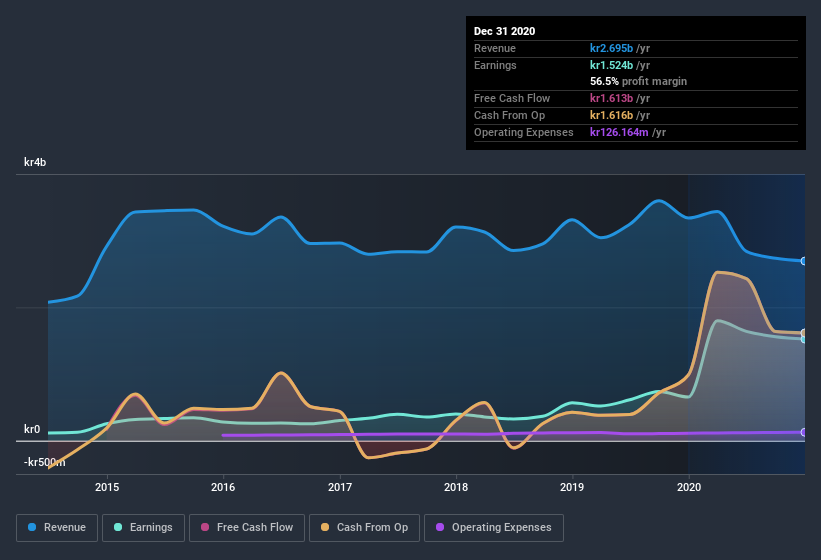The height and width of the screenshot is (560, 821).
Task: Click the Operating Expenses endpoint marker
Action: (804, 432)
